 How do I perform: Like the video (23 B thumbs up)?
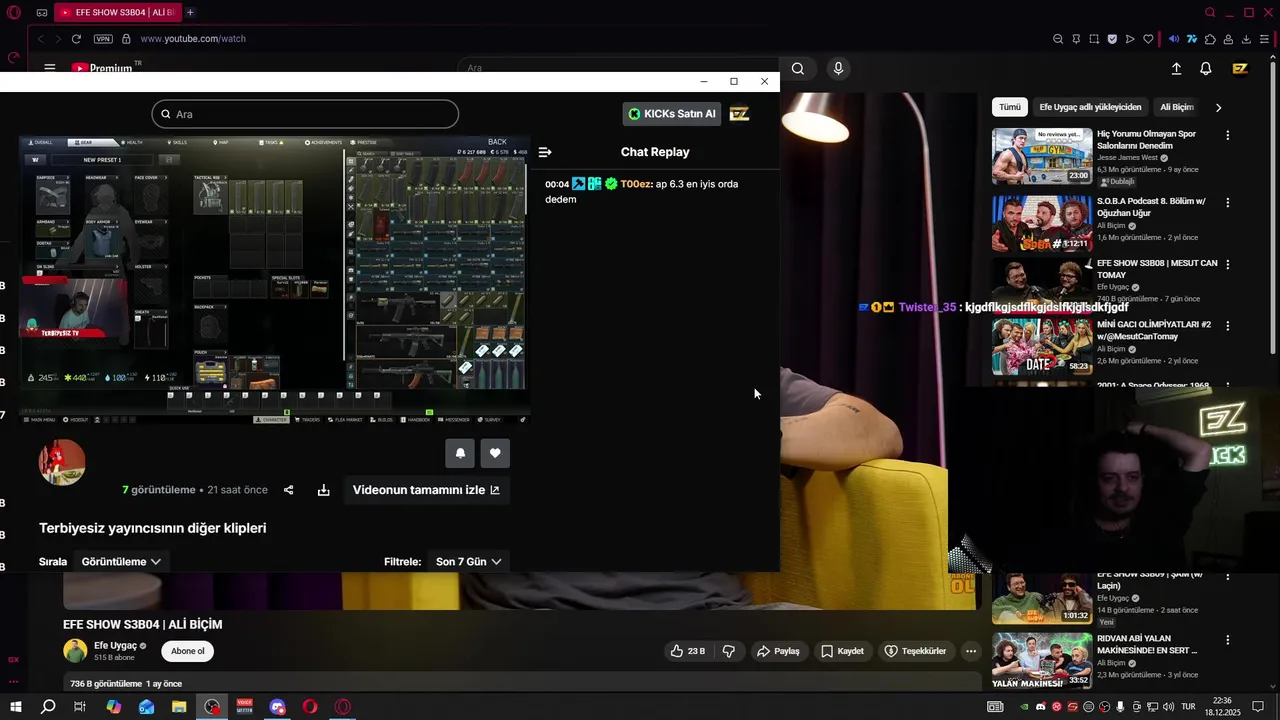(687, 651)
